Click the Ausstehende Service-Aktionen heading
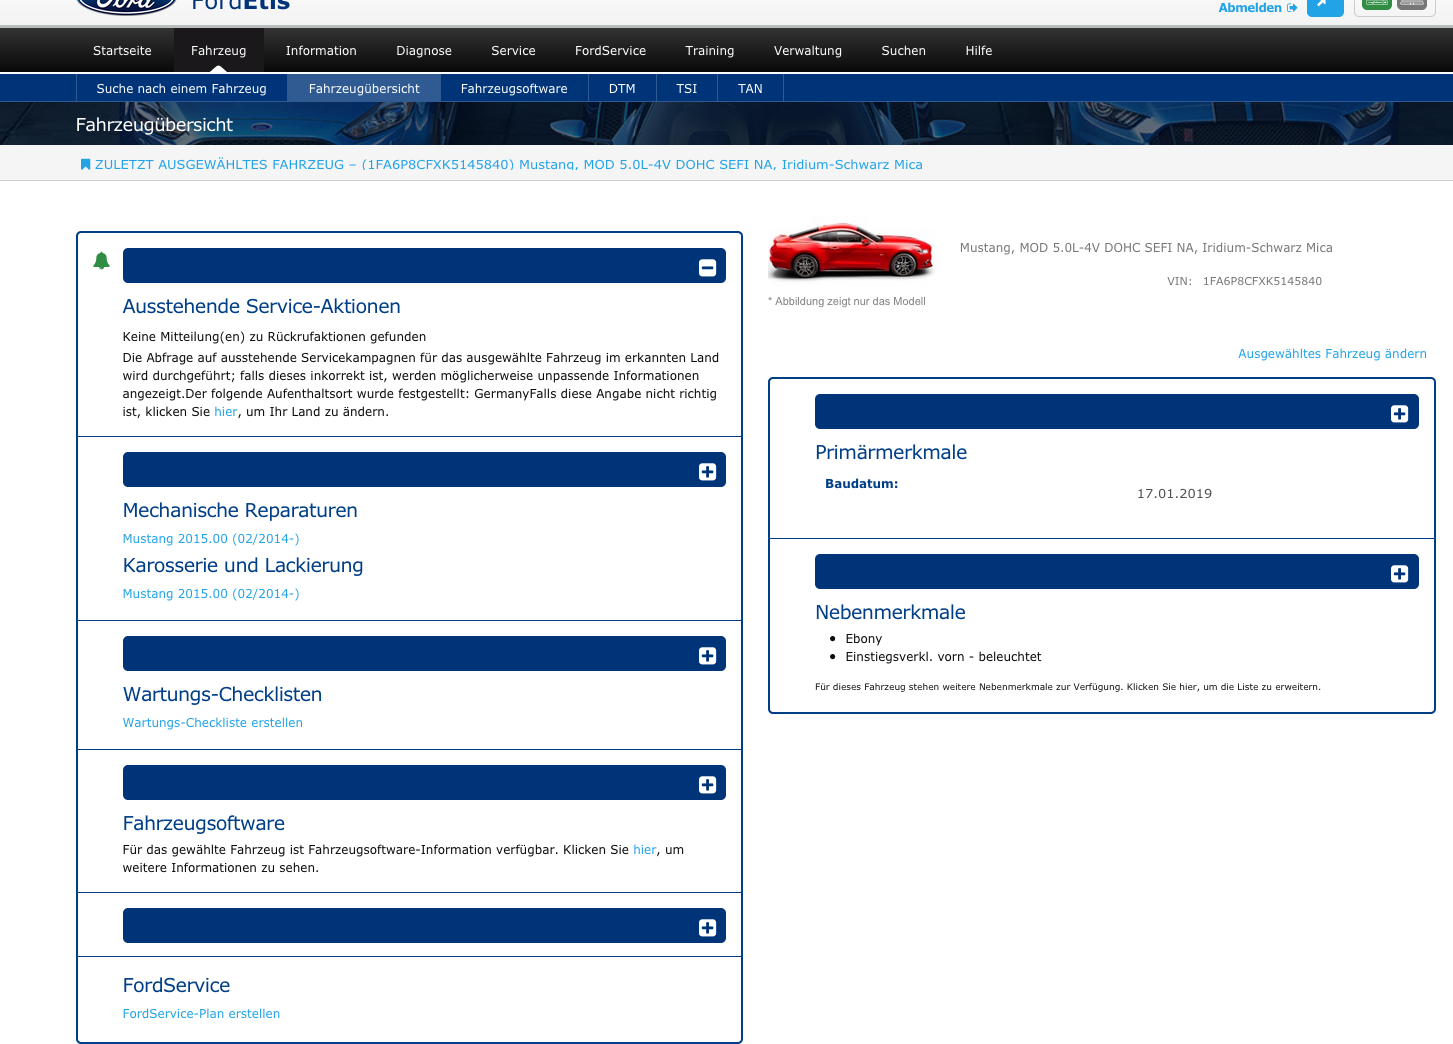The width and height of the screenshot is (1453, 1044). coord(262,307)
